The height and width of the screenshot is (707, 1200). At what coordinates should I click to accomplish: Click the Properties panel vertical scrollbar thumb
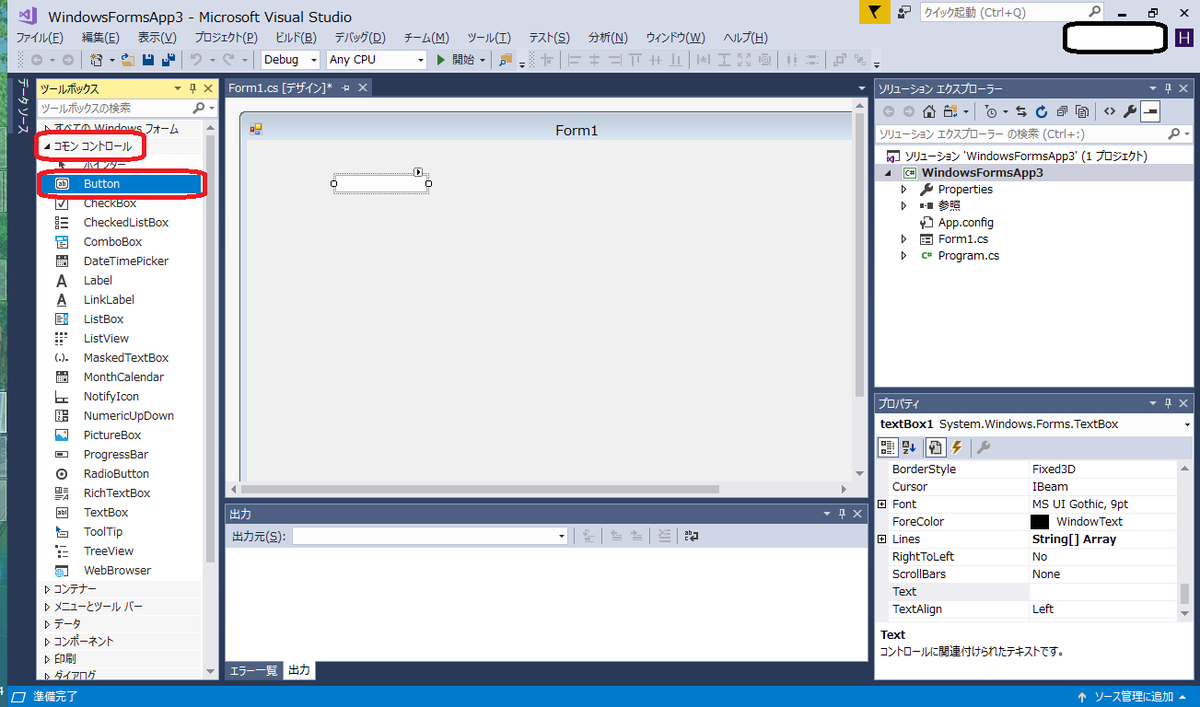pyautogui.click(x=1186, y=594)
